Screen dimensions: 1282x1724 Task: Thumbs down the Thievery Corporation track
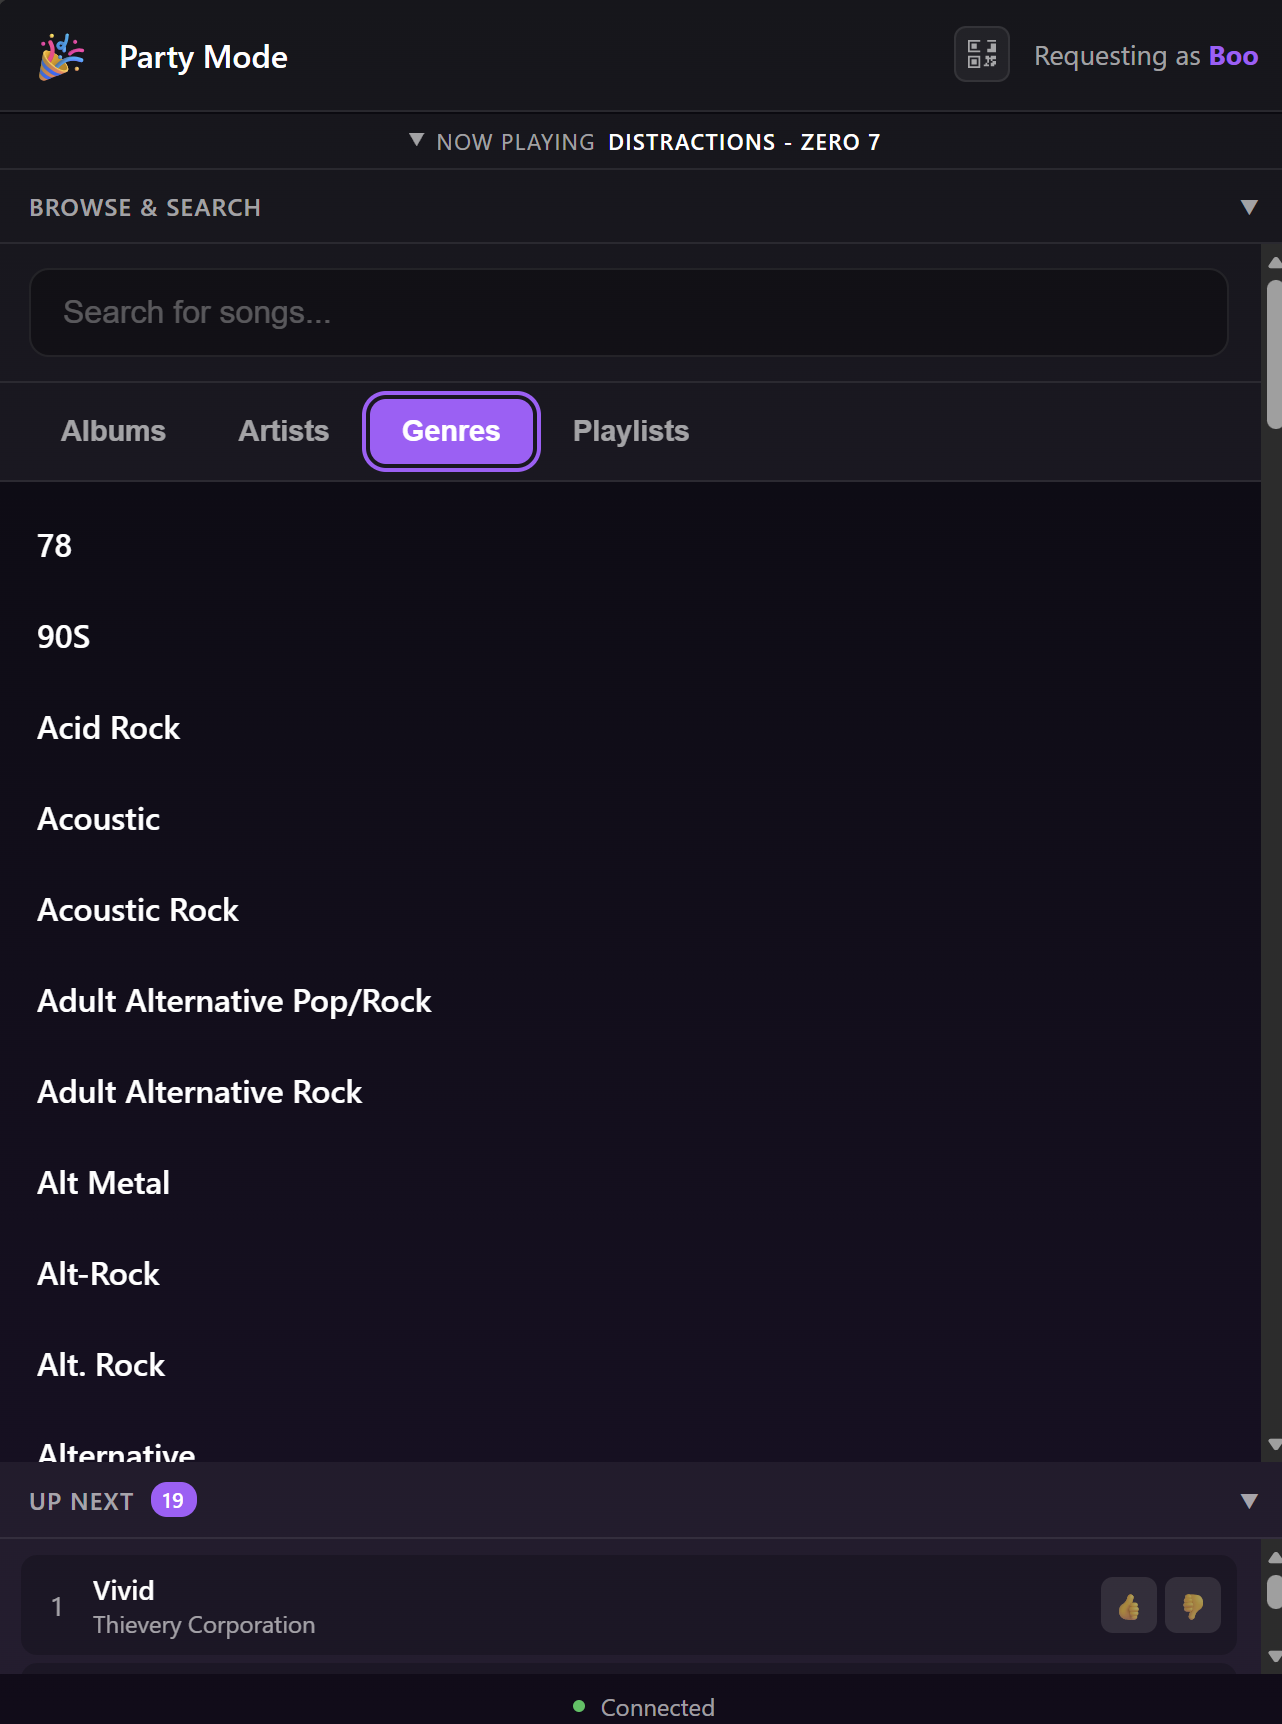click(1194, 1605)
